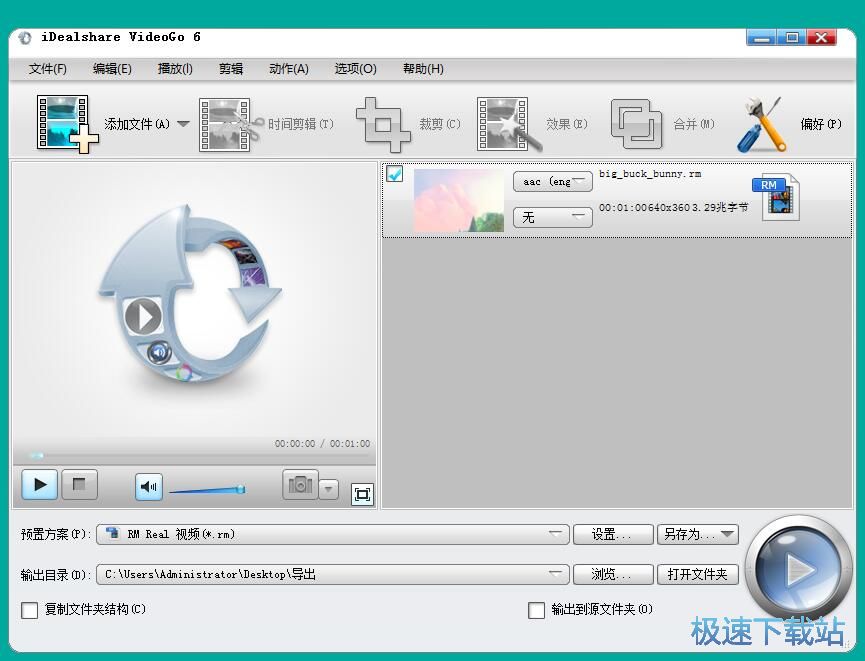
Task: Click the Time Trim scissors icon
Action: coord(231,125)
